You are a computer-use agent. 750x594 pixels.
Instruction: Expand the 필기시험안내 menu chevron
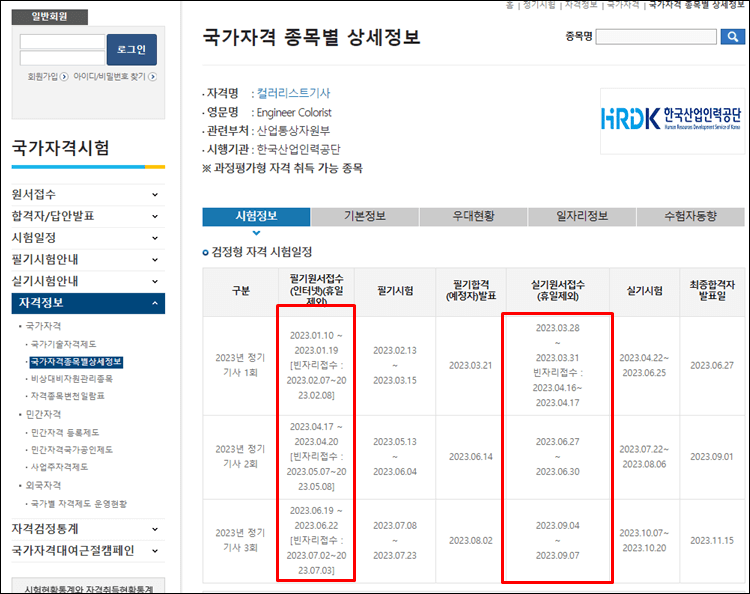[155, 260]
